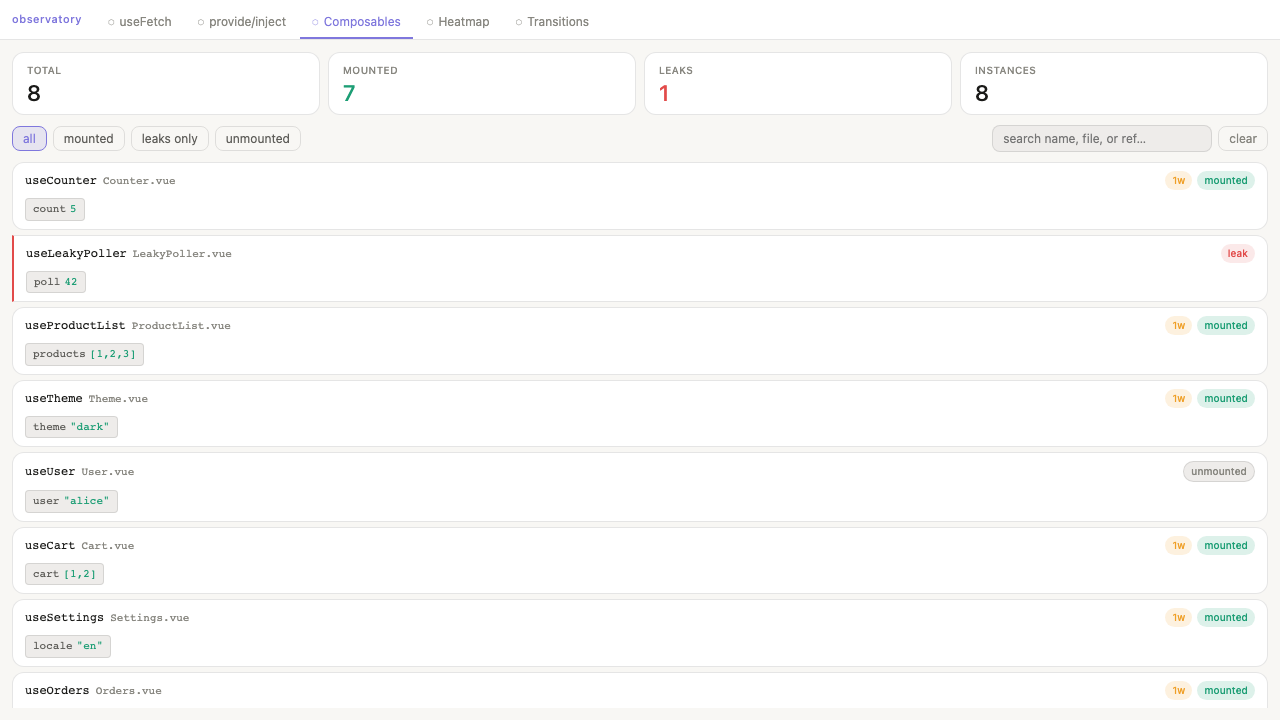
Task: Click the status dot beside Heatmap tab
Action: [432, 21]
